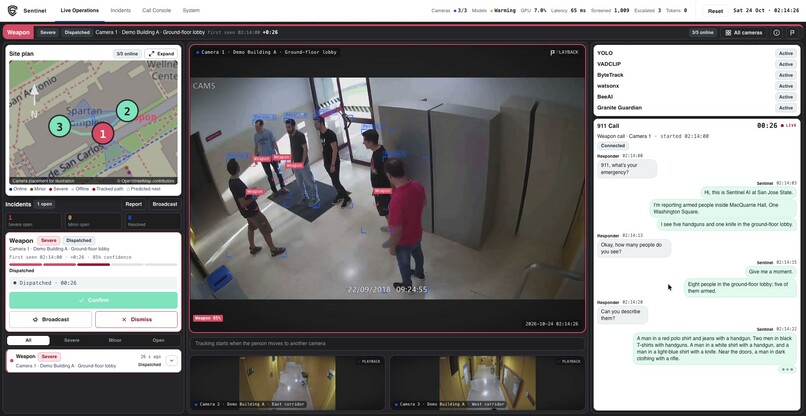Click the typing indicator dots in call transcript

click(x=787, y=370)
